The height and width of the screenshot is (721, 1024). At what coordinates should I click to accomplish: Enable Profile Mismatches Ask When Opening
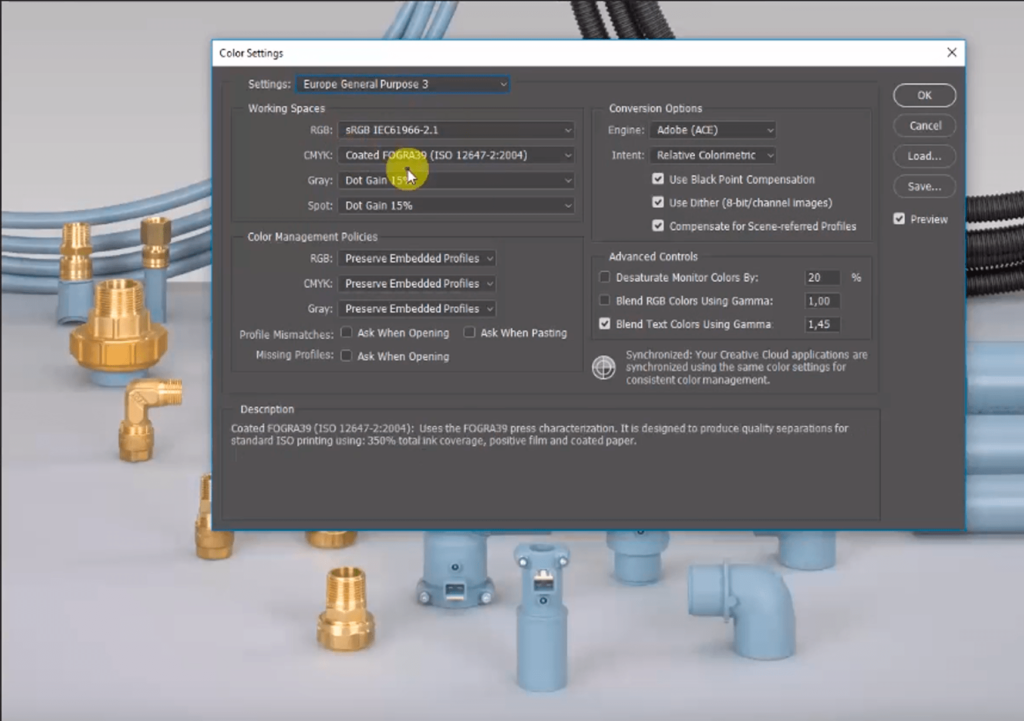click(347, 332)
